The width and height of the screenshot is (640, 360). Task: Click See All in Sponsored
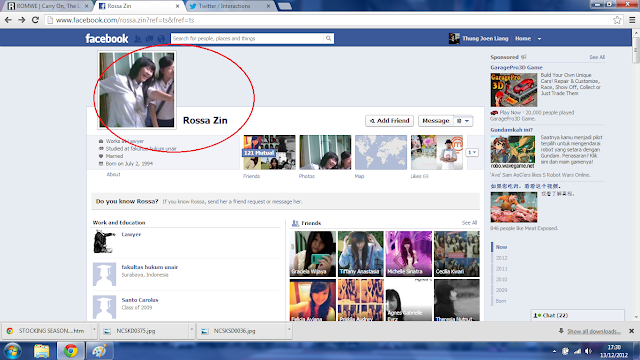coord(597,57)
